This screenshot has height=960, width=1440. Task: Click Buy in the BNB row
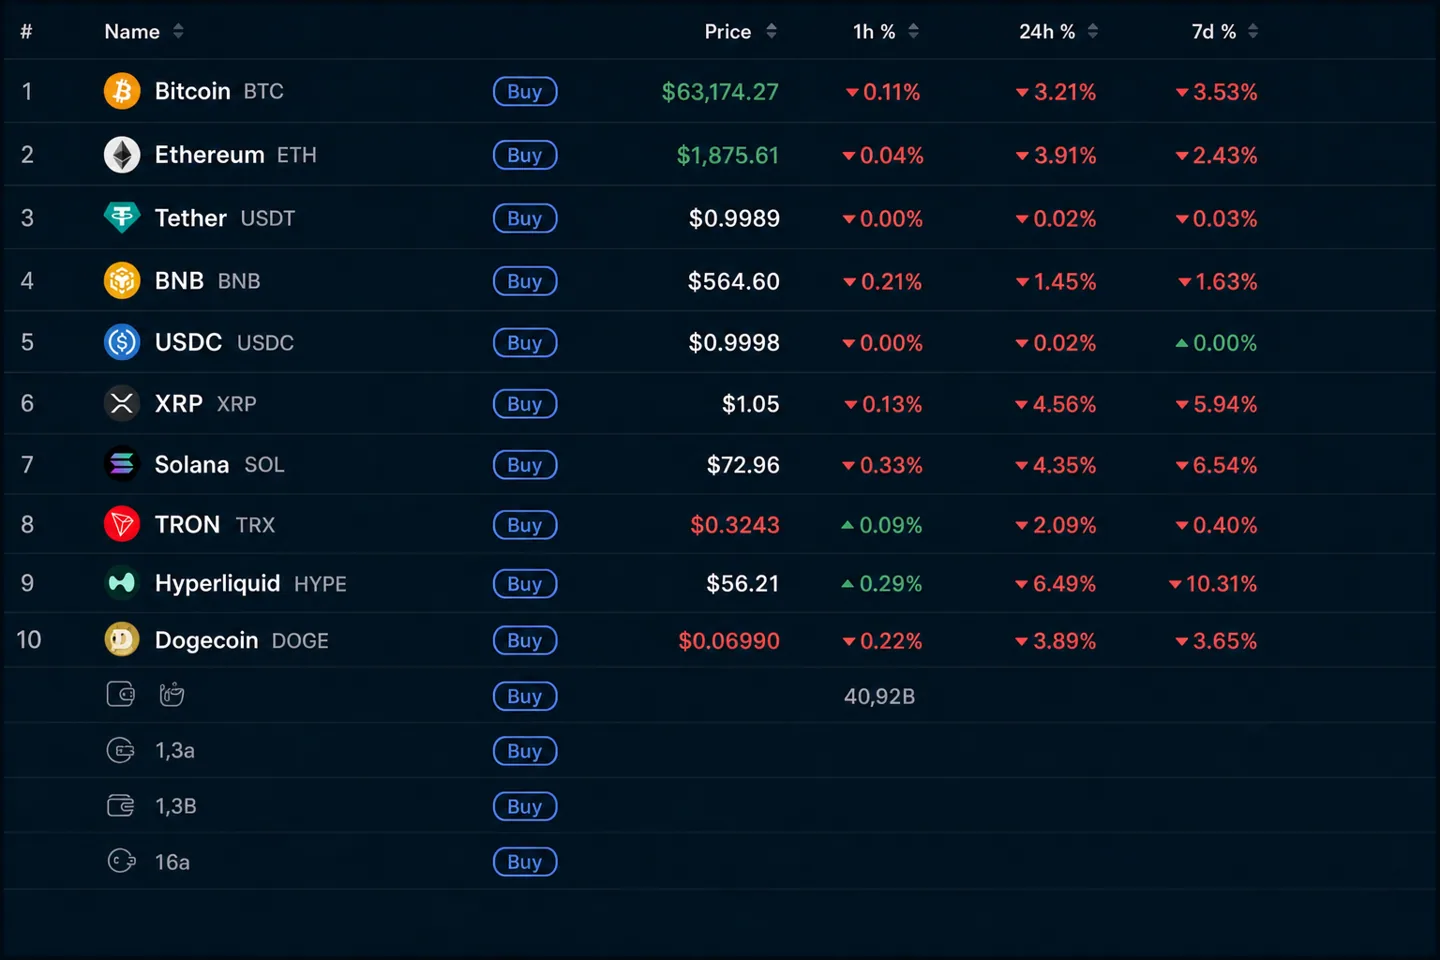coord(525,281)
